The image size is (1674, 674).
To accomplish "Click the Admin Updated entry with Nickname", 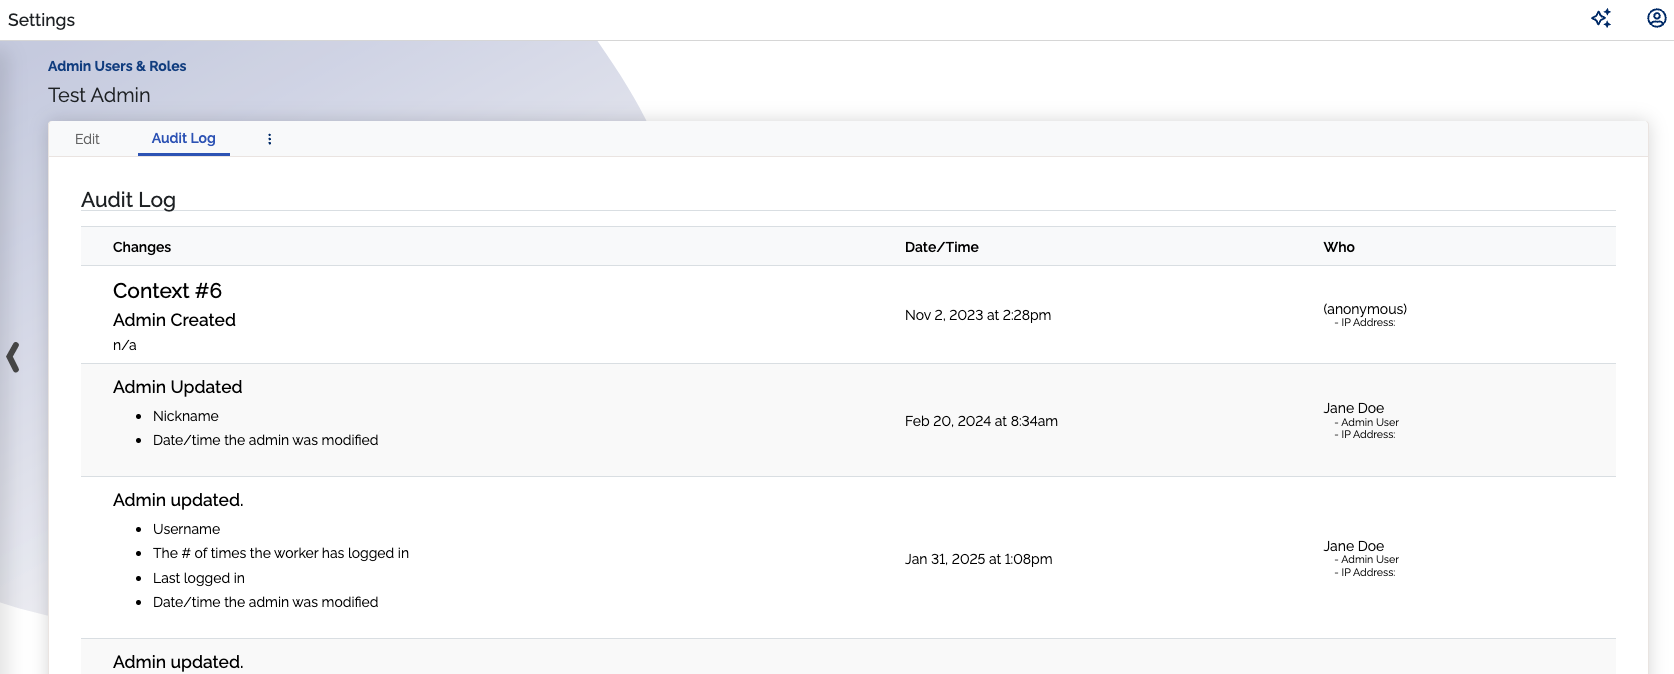I will 177,387.
